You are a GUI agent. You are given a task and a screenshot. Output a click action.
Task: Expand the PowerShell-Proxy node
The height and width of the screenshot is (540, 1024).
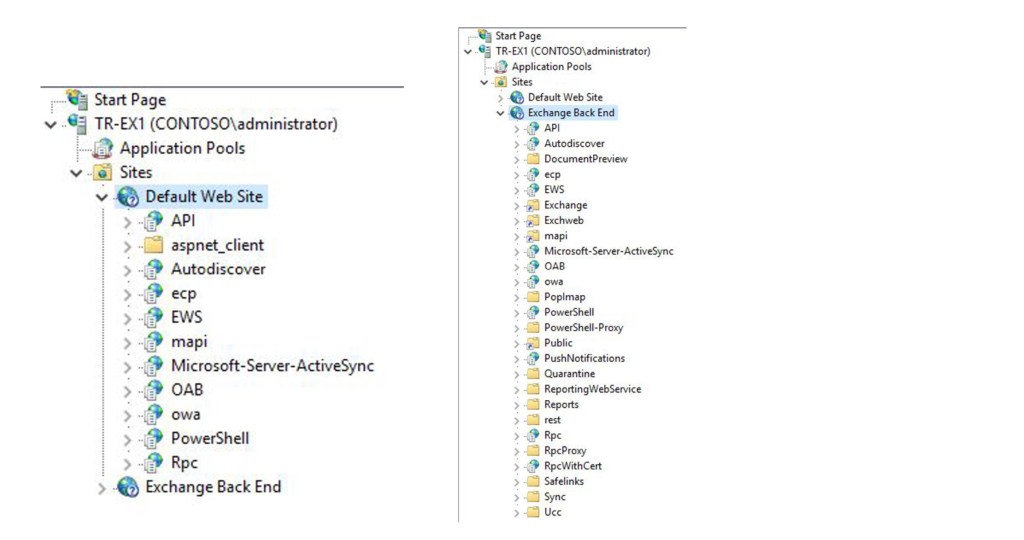click(x=517, y=328)
